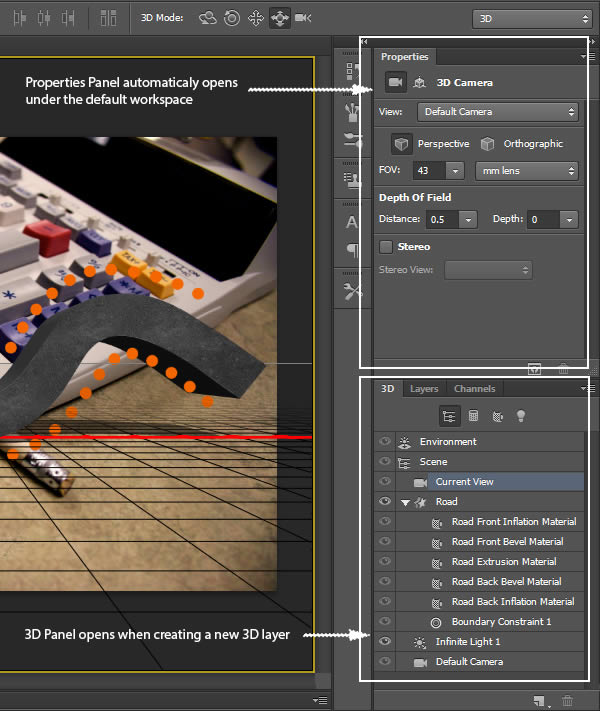Select Road Back Inflation Material
600x711 pixels.
[513, 601]
